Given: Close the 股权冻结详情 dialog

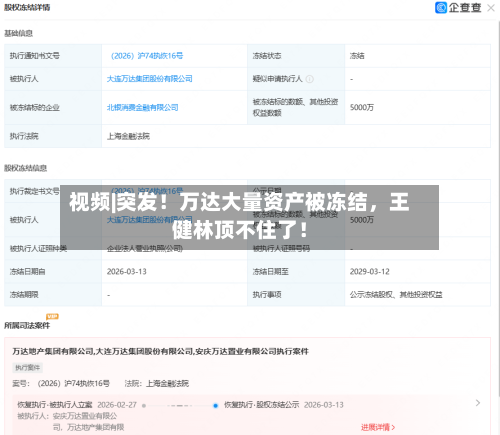Looking at the screenshot, I should [491, 8].
